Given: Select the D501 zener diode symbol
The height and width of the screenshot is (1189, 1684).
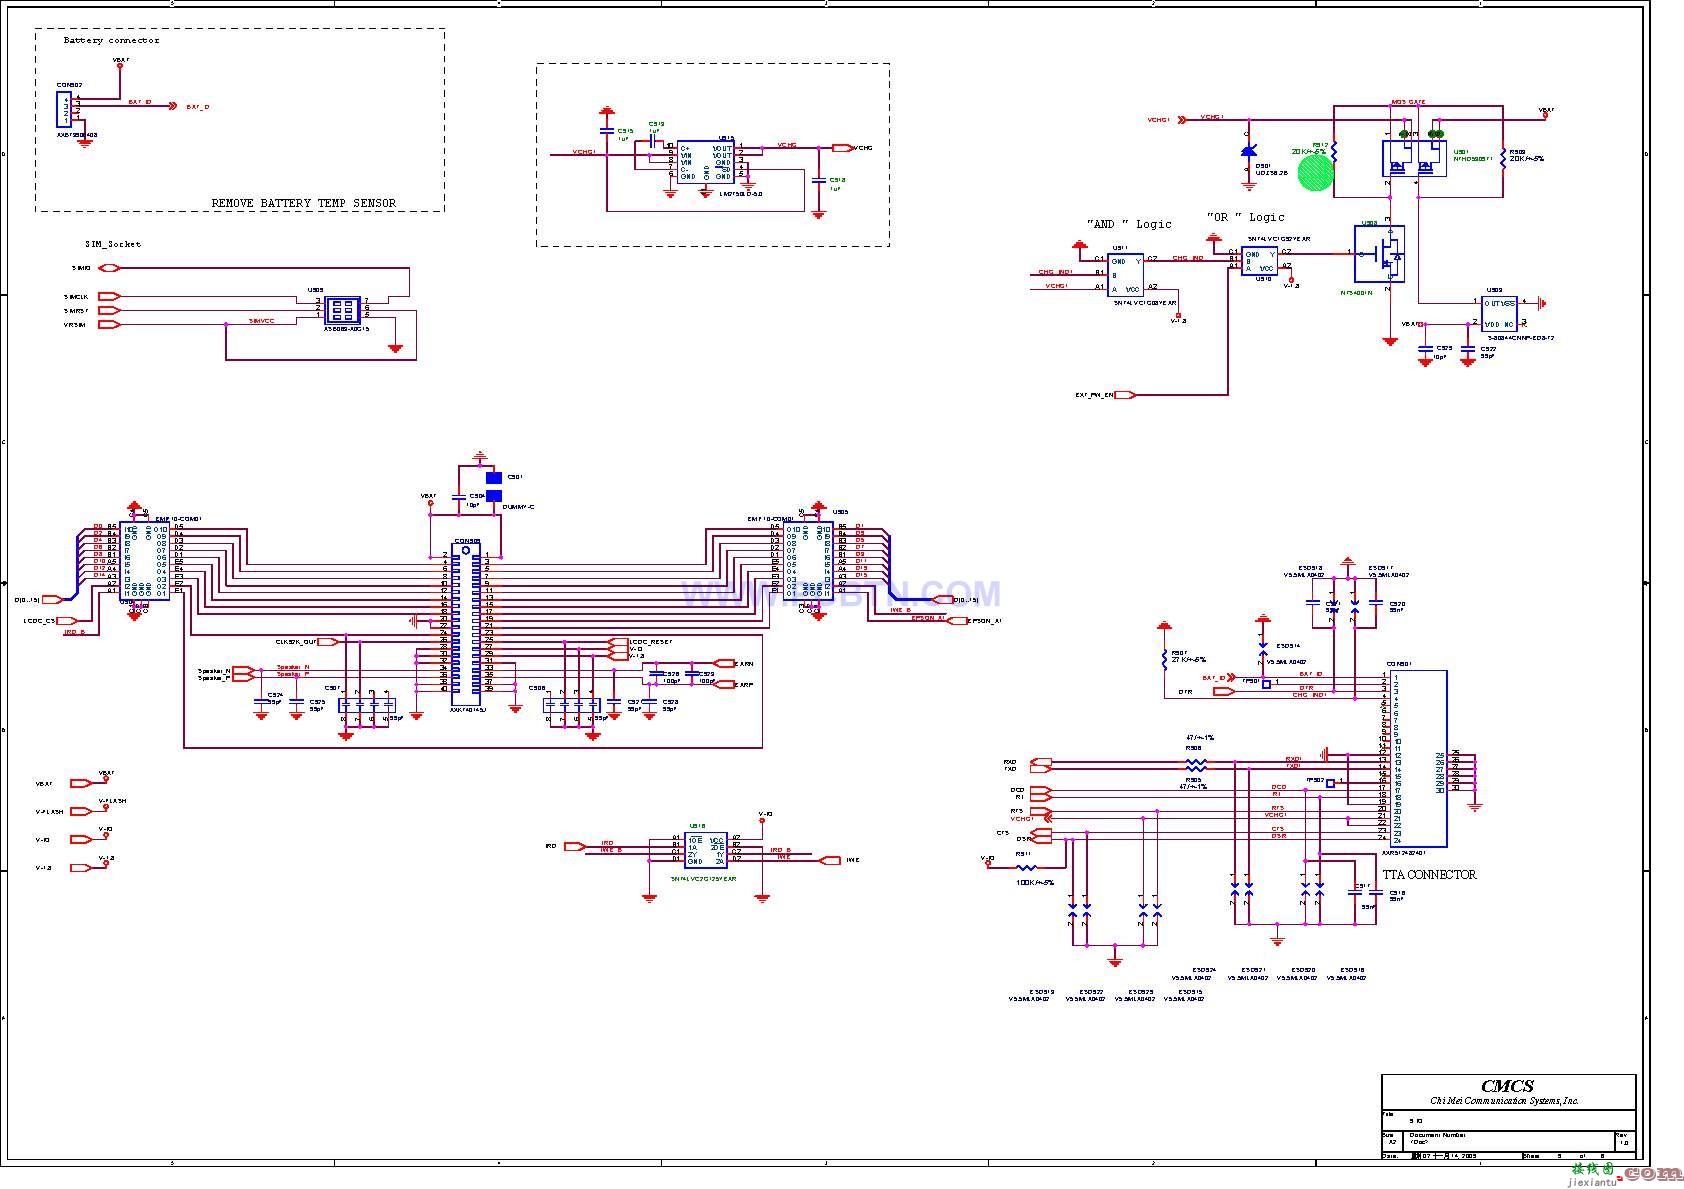Looking at the screenshot, I should [x=1247, y=151].
